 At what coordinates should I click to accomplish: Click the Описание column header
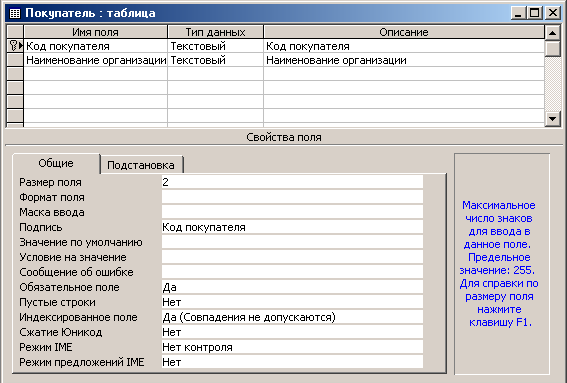tap(404, 32)
